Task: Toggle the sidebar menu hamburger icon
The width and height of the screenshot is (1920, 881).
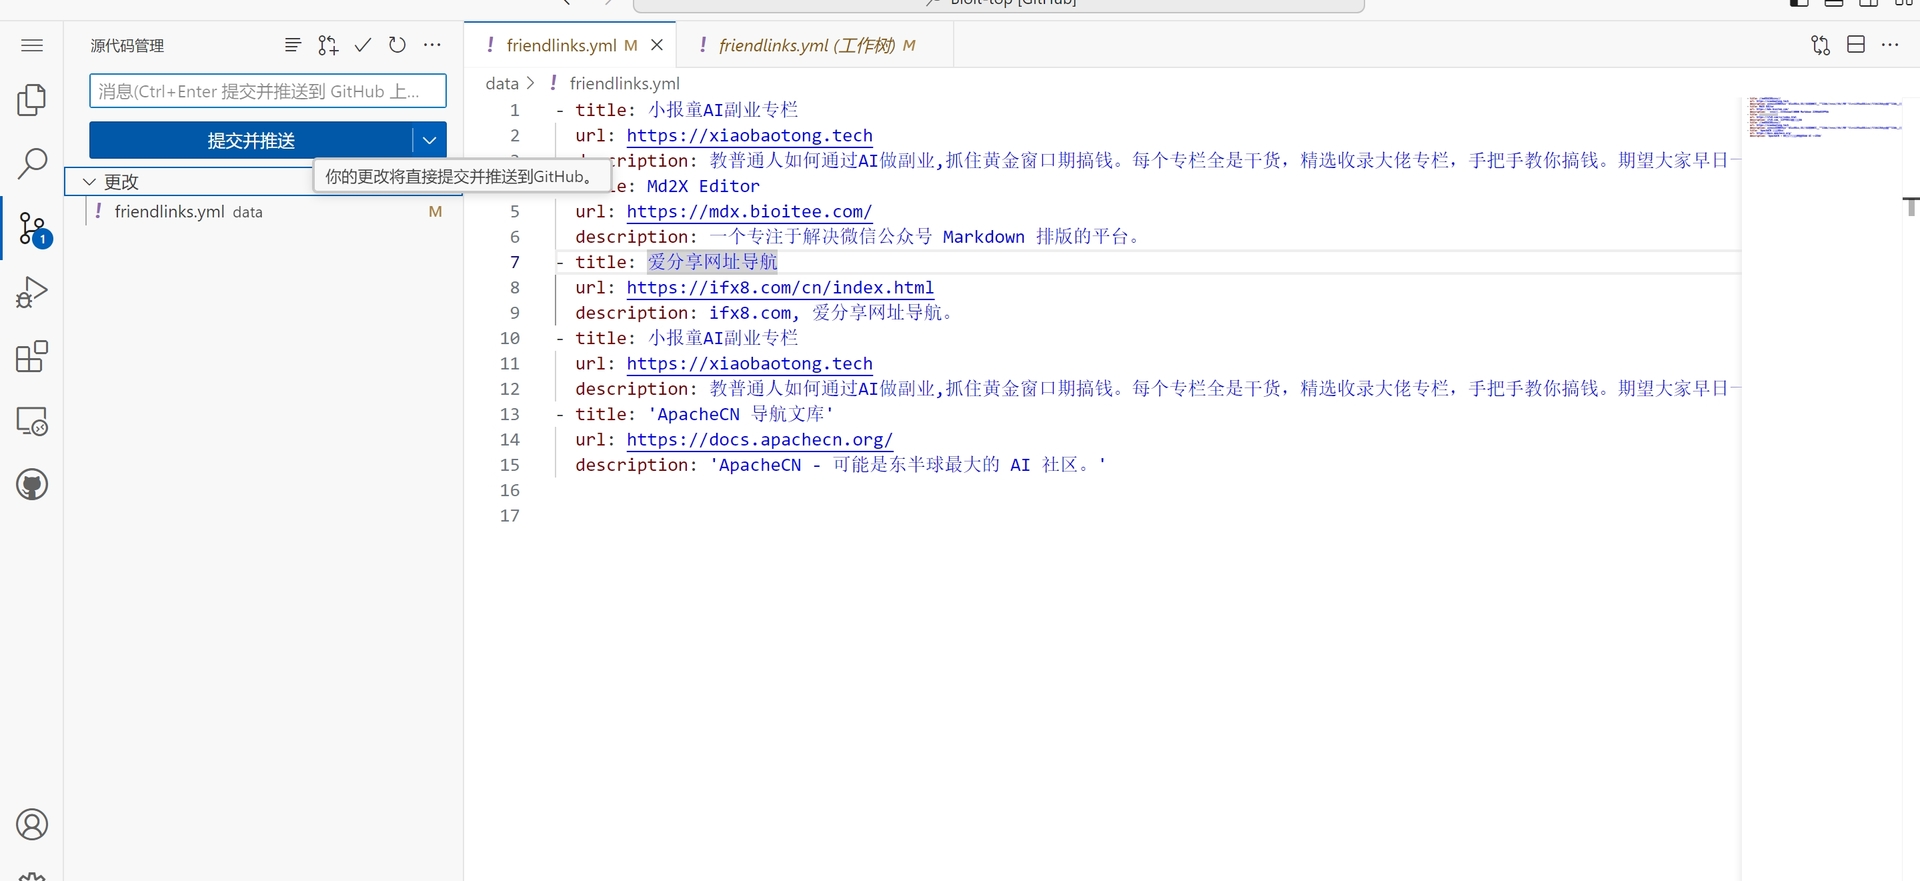Action: click(x=32, y=45)
